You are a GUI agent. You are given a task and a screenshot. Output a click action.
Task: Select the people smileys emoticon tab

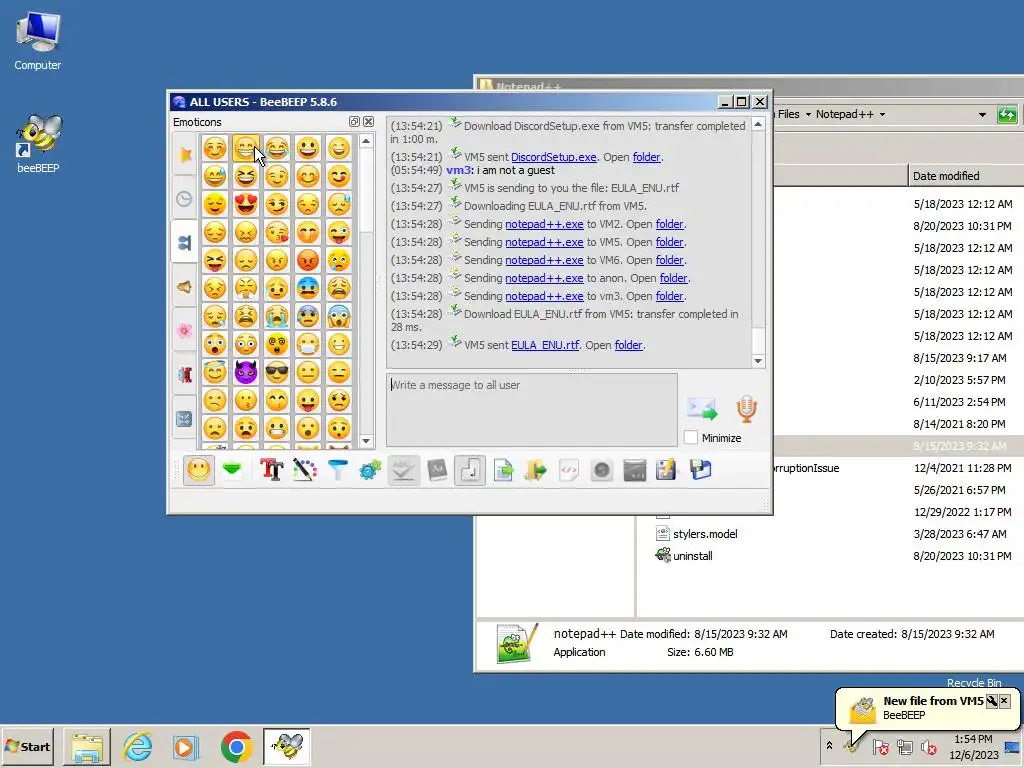[x=185, y=242]
